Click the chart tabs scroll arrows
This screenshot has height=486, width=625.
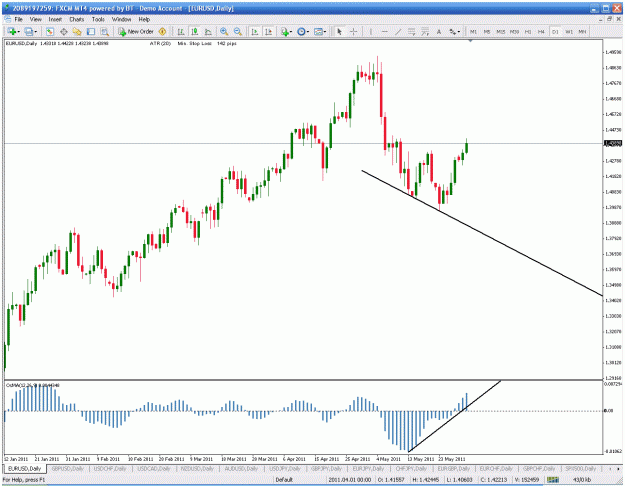(613, 469)
